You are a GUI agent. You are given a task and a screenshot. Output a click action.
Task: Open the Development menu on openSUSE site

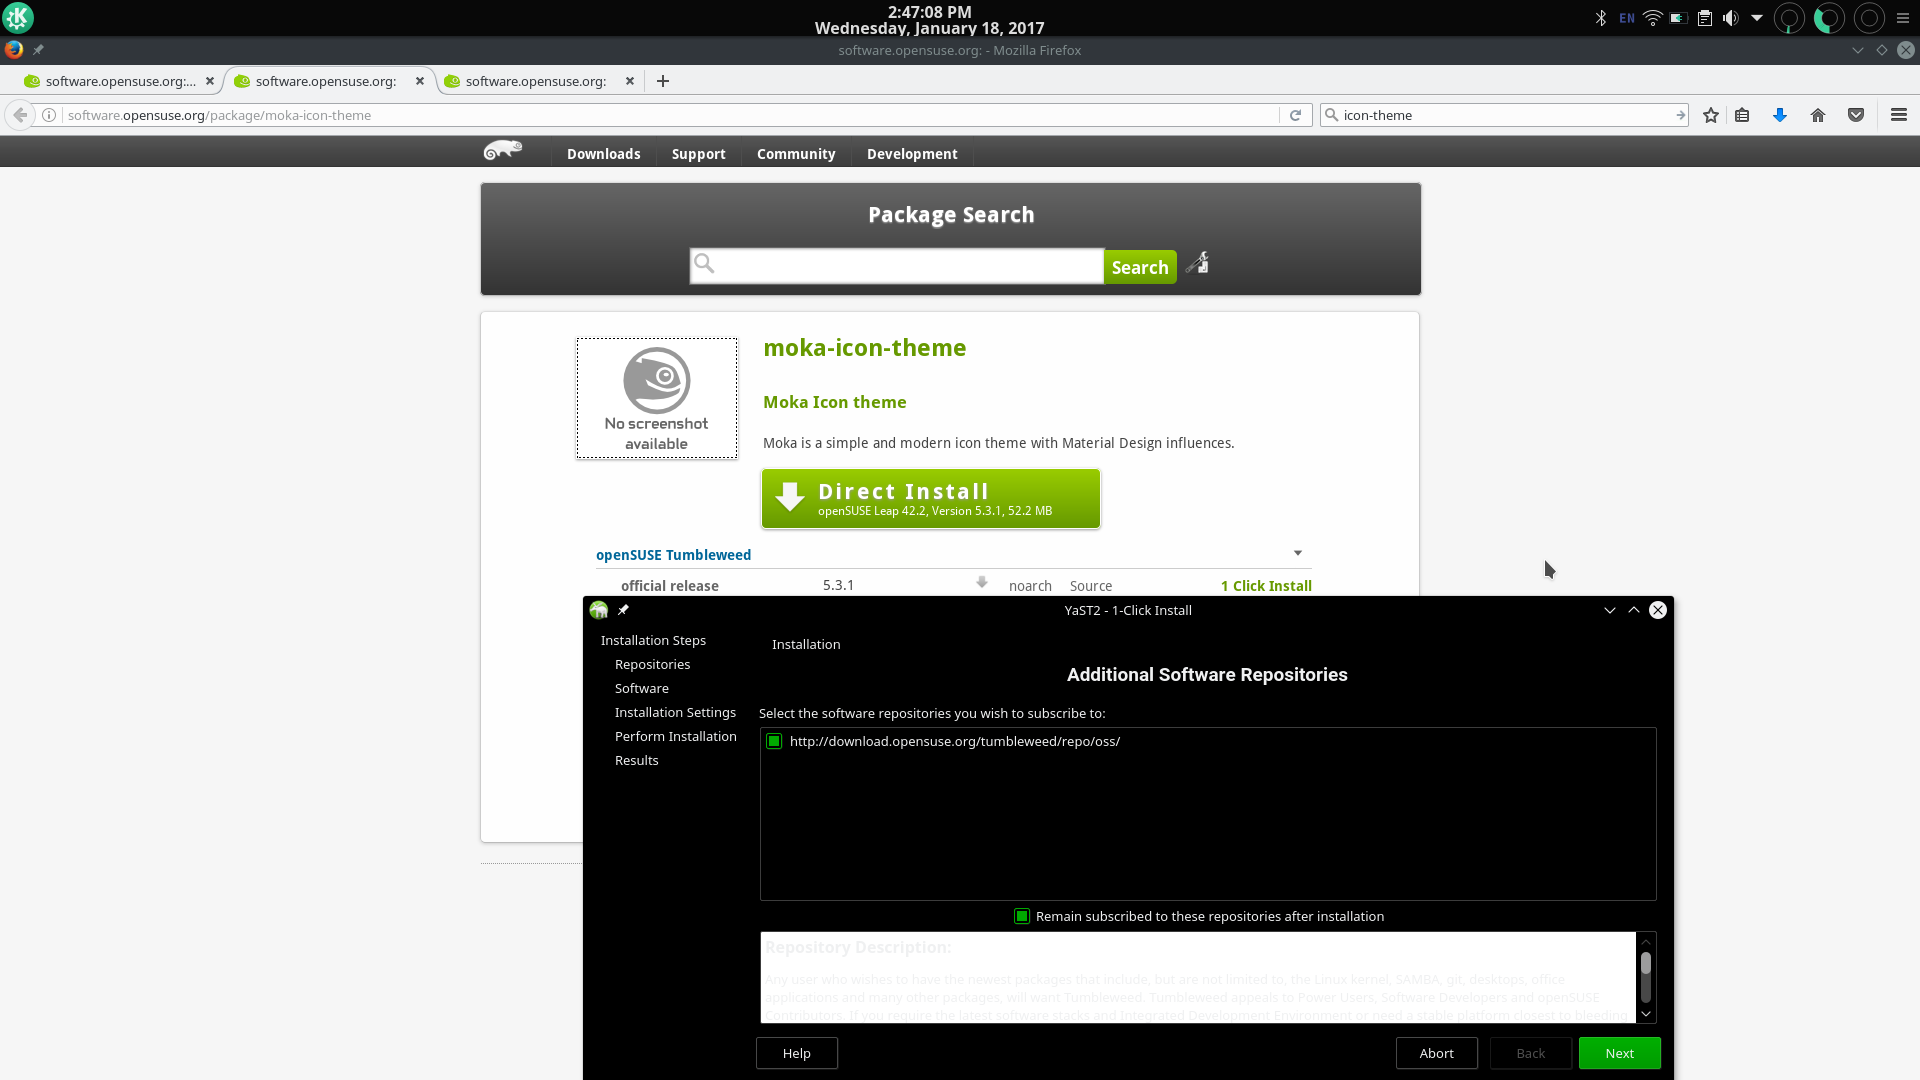pyautogui.click(x=912, y=154)
